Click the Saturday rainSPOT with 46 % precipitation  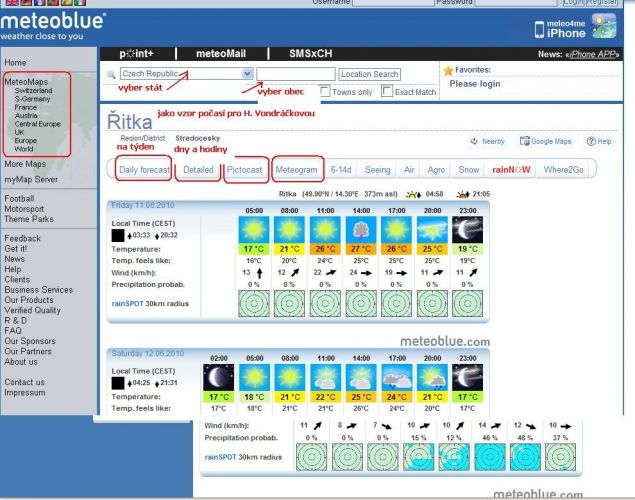point(490,457)
